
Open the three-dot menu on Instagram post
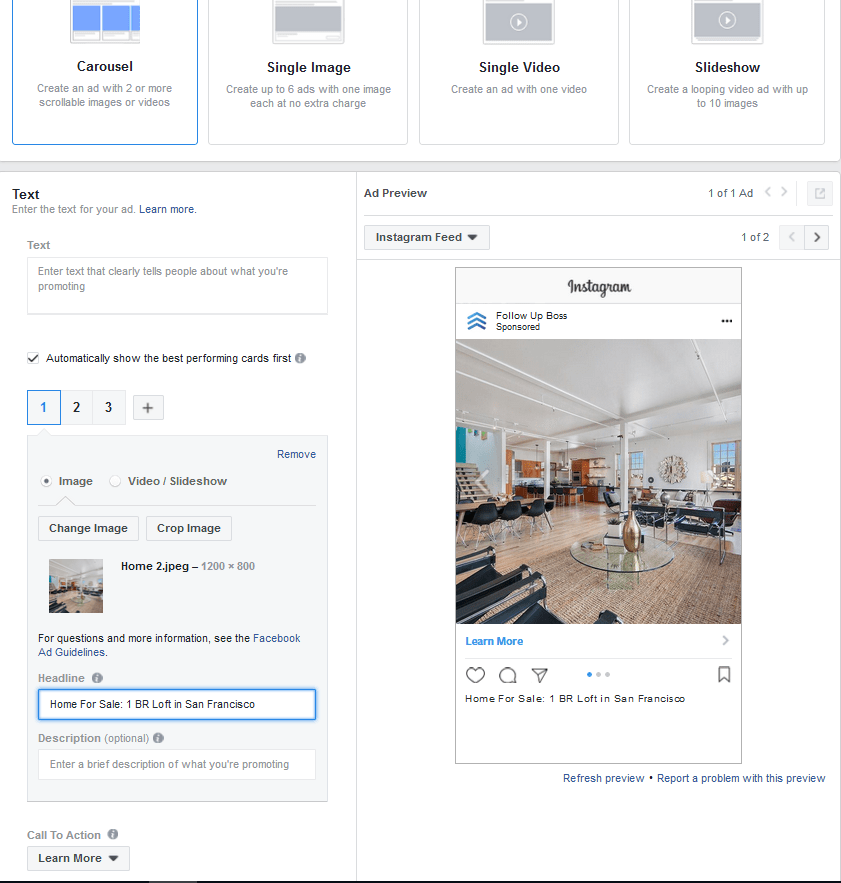727,321
